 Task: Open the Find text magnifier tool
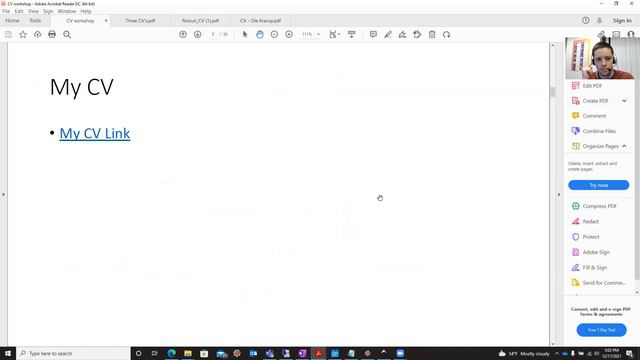point(67,35)
